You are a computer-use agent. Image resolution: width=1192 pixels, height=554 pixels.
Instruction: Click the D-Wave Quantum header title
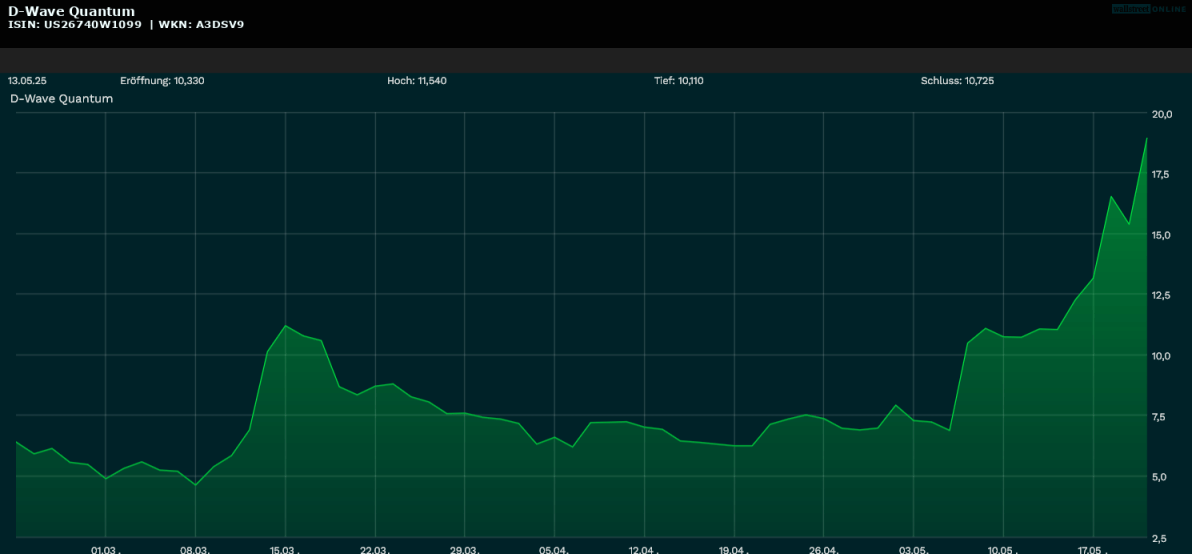click(x=71, y=11)
